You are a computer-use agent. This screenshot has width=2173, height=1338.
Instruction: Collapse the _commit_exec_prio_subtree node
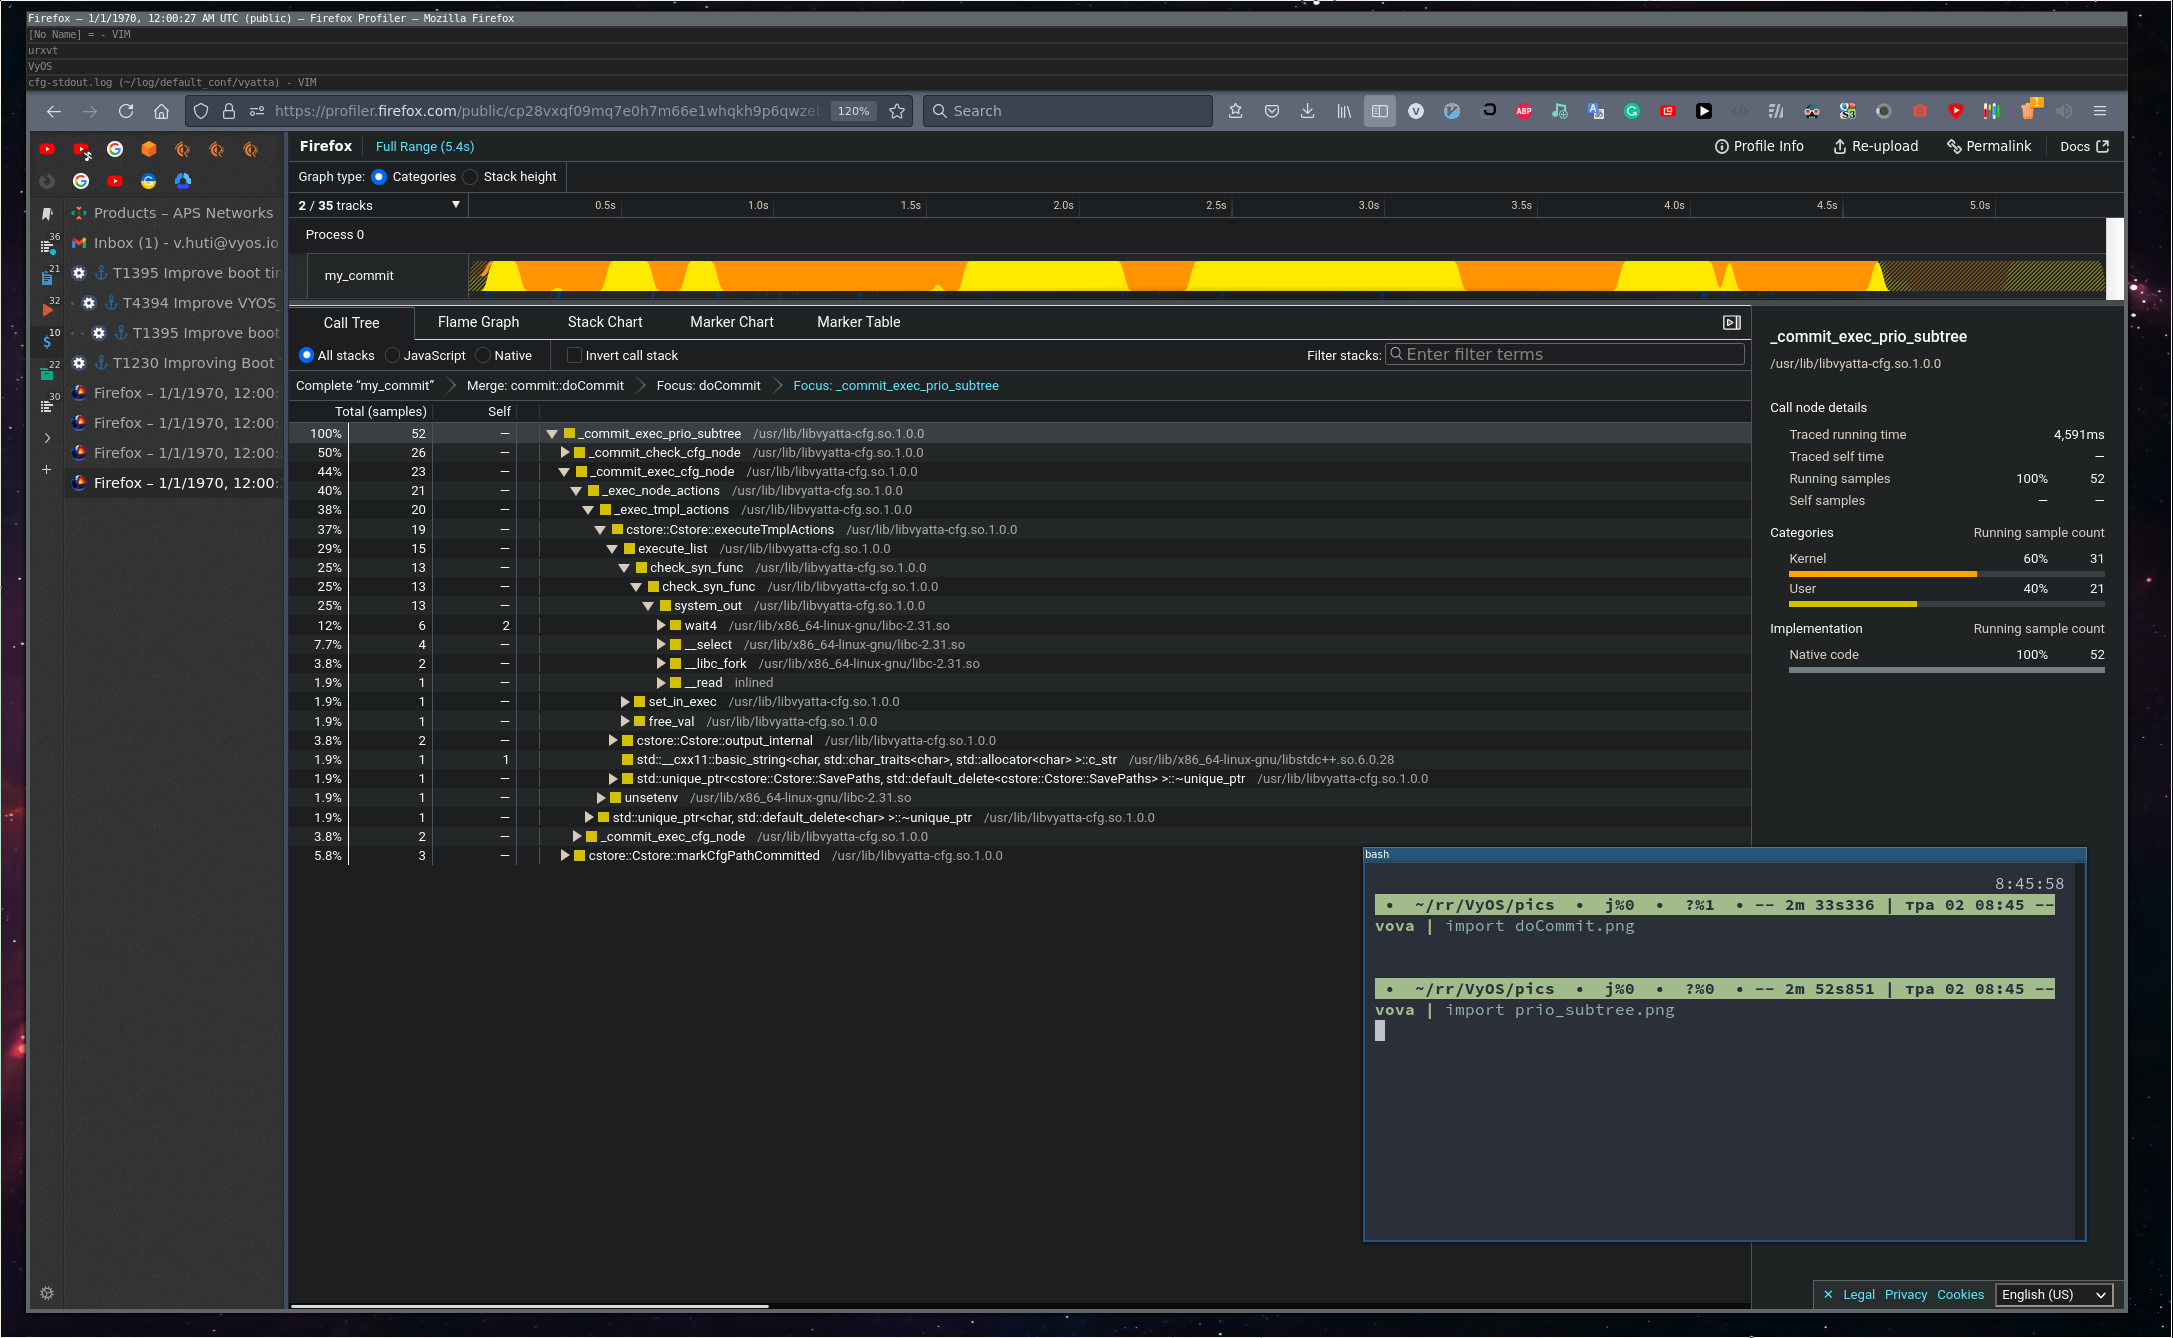tap(552, 434)
